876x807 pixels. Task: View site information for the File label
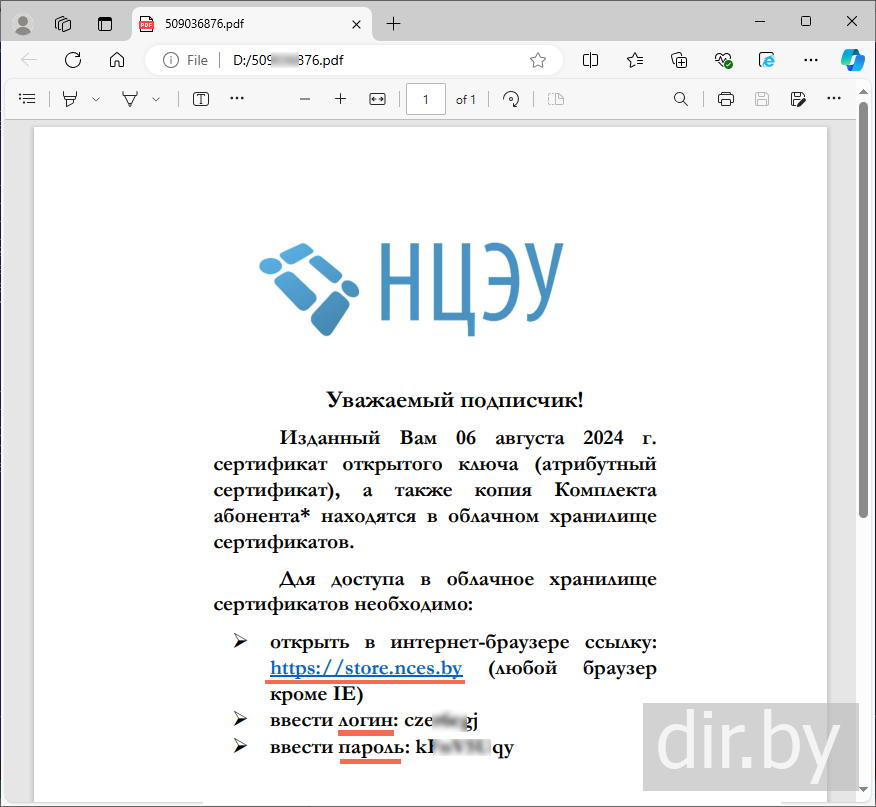(x=185, y=60)
